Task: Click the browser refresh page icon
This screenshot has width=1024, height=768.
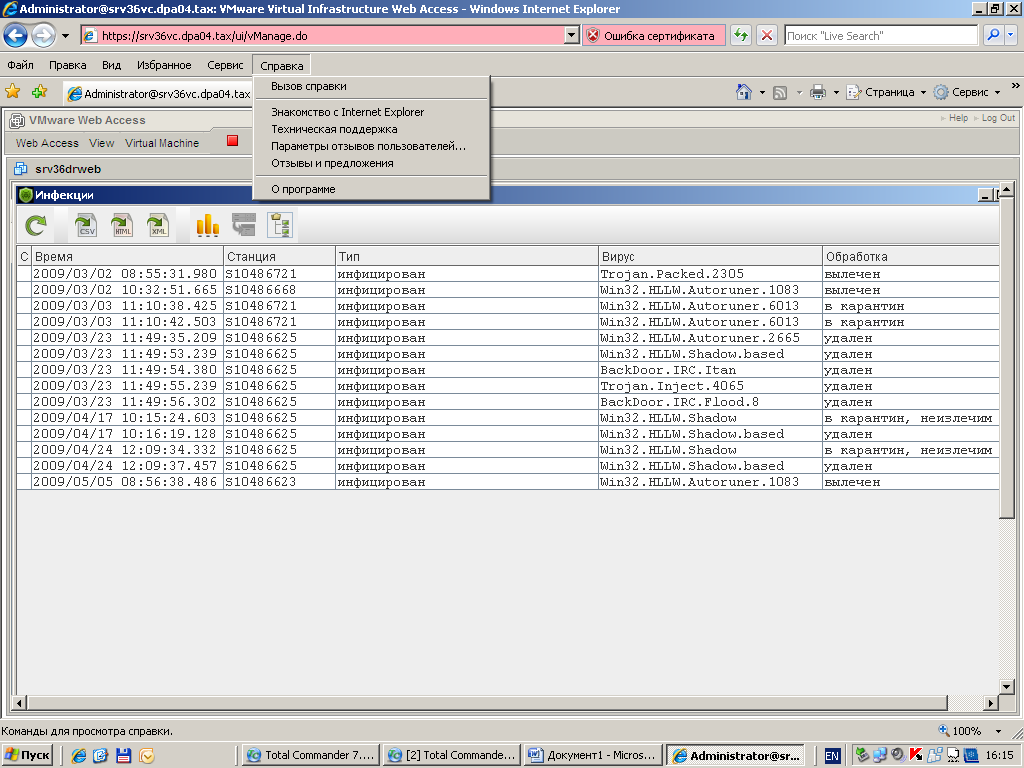Action: 741,35
